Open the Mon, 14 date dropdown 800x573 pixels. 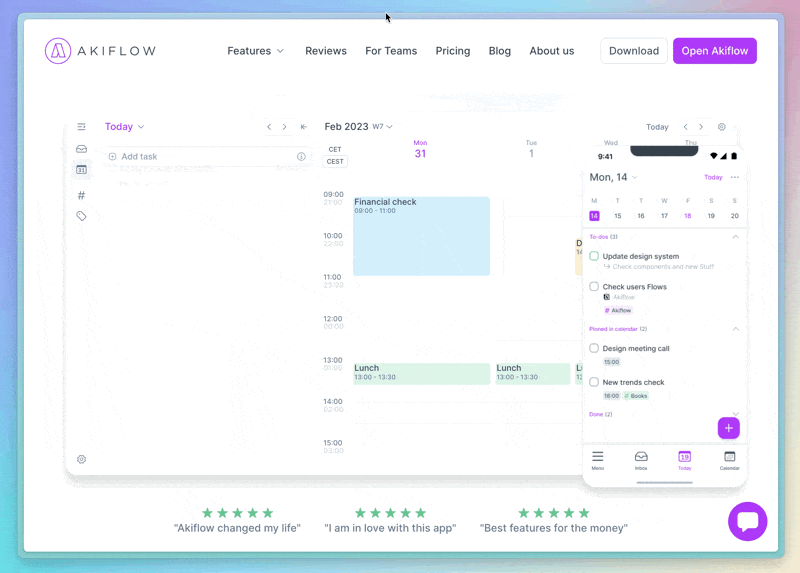click(x=613, y=177)
